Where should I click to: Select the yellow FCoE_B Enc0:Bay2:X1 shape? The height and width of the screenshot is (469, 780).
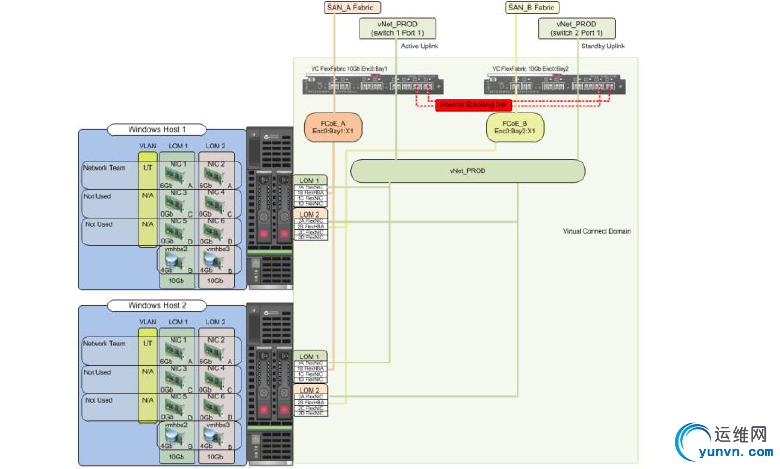pos(514,127)
